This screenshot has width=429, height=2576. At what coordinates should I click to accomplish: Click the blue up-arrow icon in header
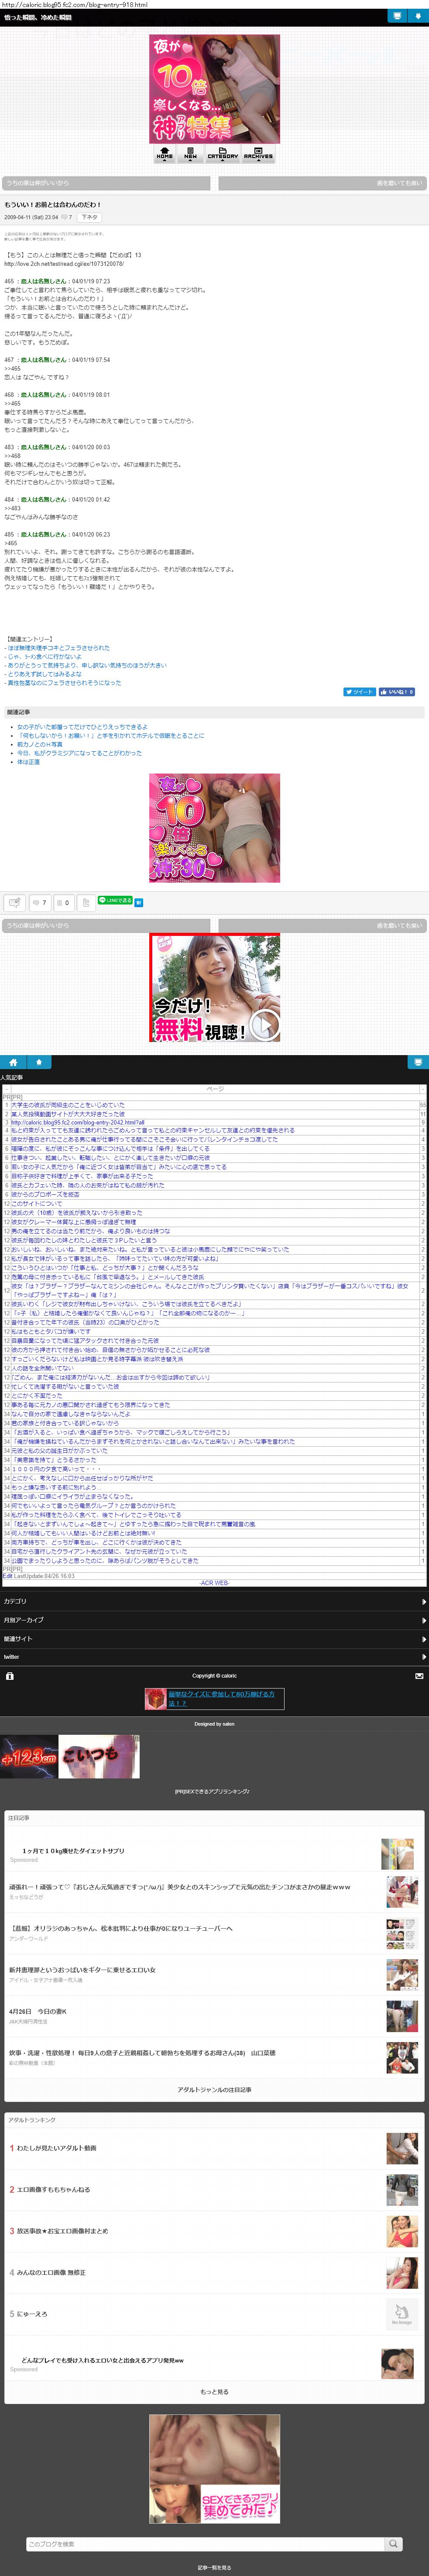click(x=418, y=16)
